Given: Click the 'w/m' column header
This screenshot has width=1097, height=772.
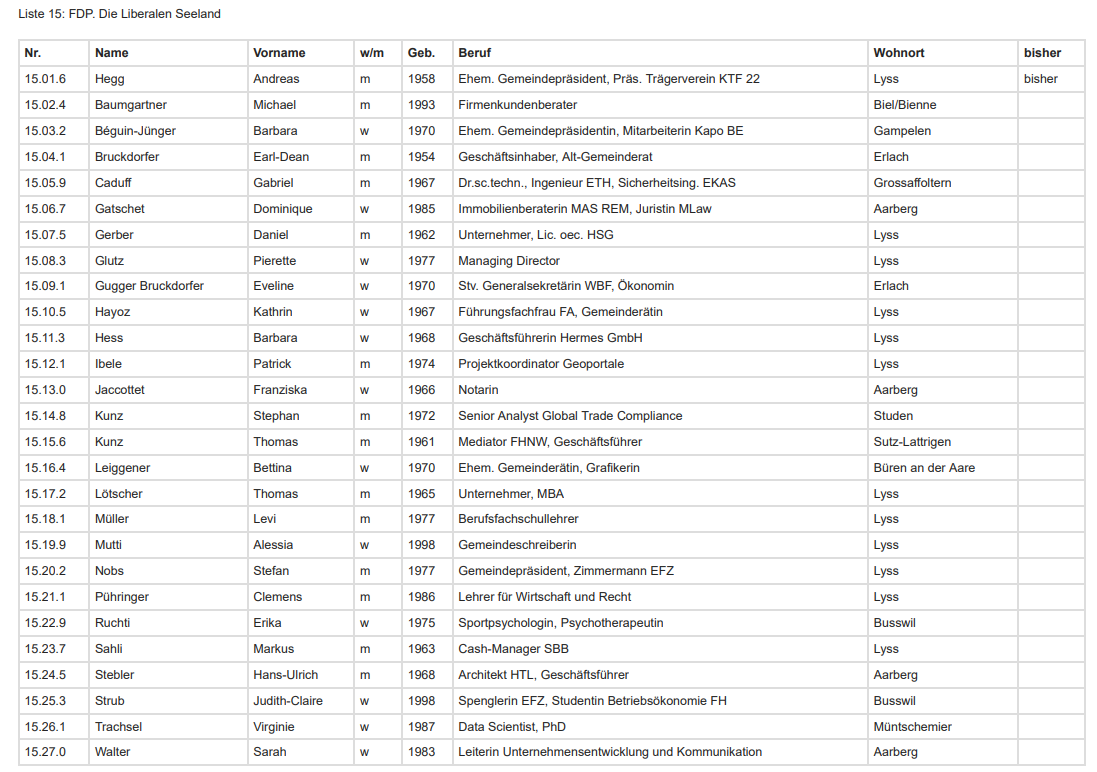Looking at the screenshot, I should point(371,53).
